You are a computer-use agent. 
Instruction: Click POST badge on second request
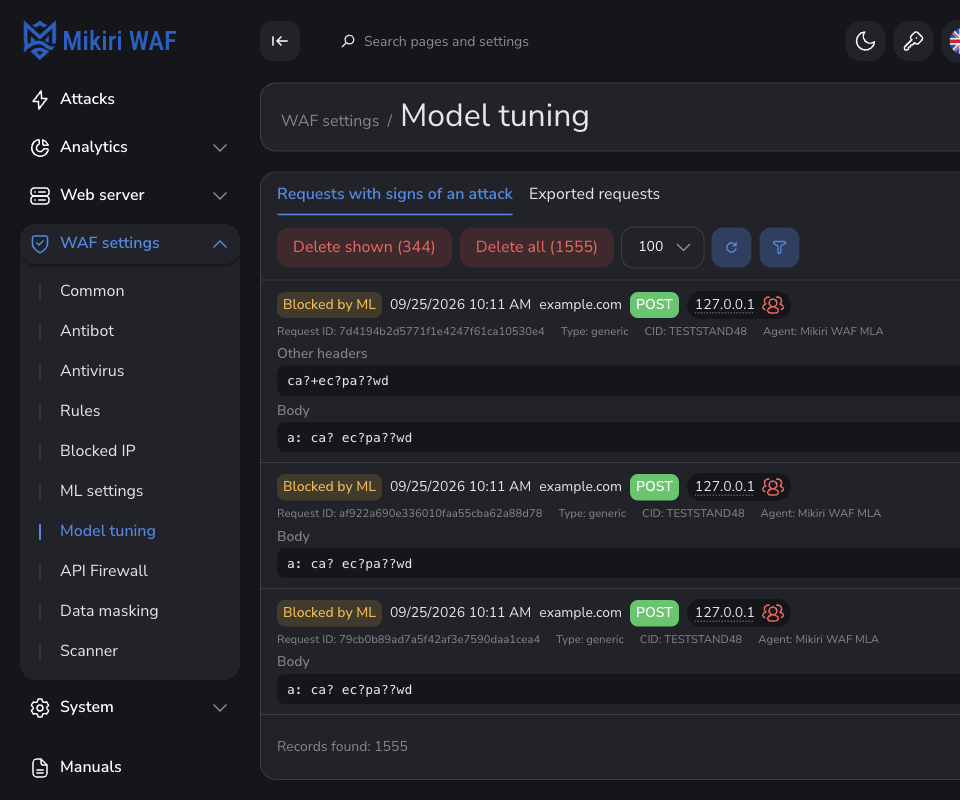[654, 487]
